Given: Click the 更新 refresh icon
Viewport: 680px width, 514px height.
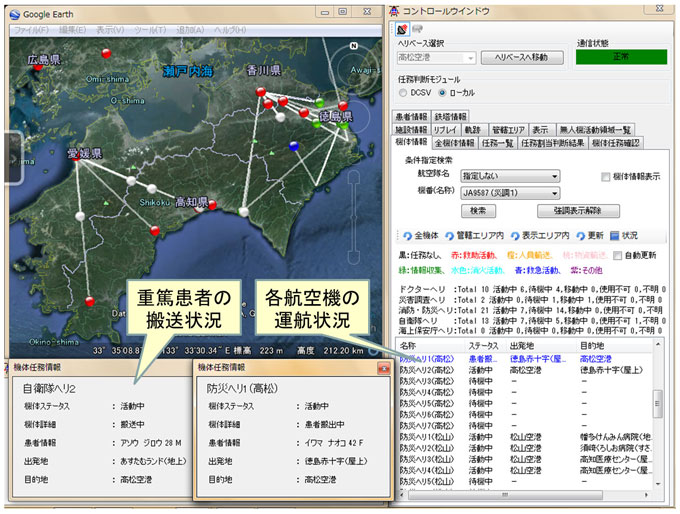Looking at the screenshot, I should coord(581,236).
